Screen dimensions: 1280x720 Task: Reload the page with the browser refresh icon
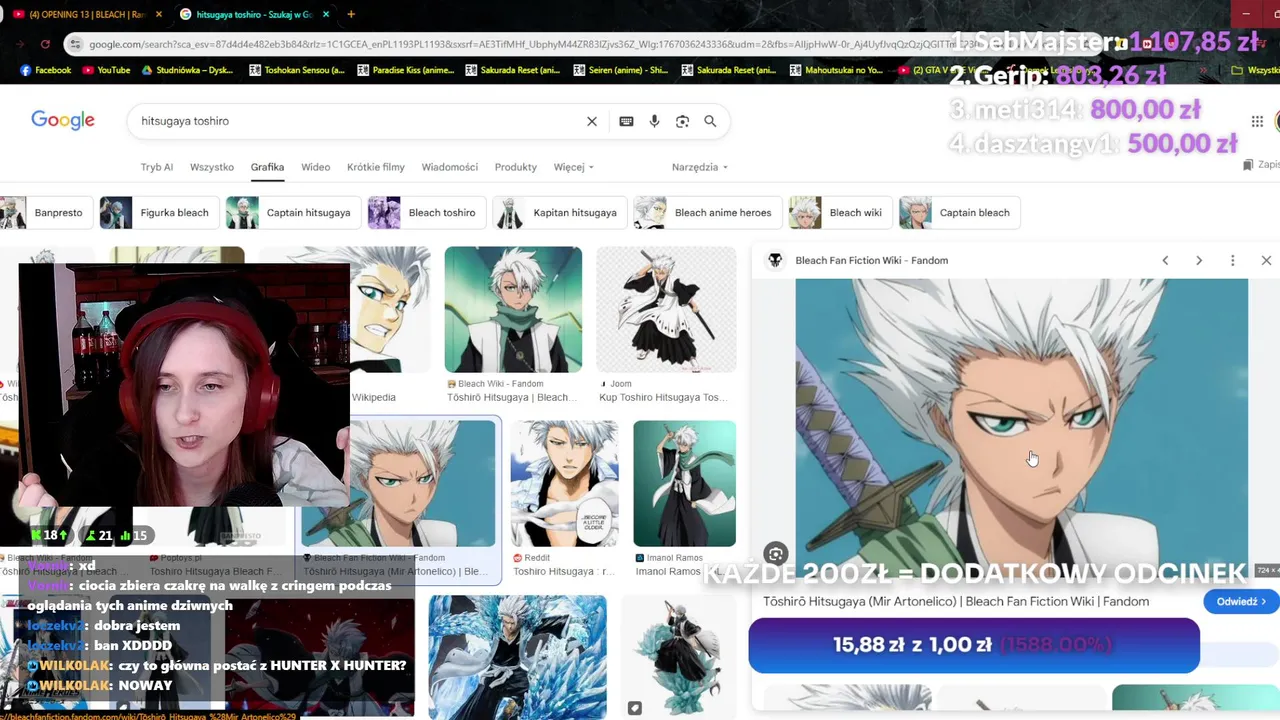pyautogui.click(x=45, y=44)
